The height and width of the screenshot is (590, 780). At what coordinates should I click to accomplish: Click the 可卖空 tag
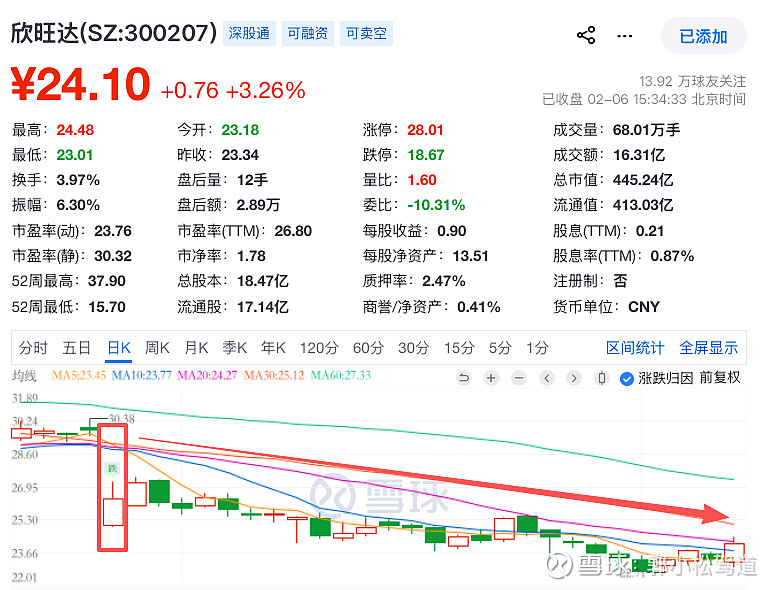point(367,33)
